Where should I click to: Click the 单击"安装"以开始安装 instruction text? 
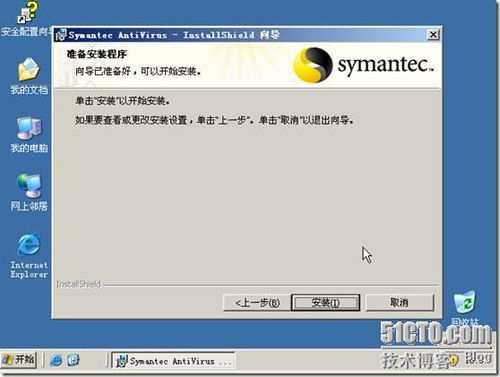pyautogui.click(x=123, y=100)
